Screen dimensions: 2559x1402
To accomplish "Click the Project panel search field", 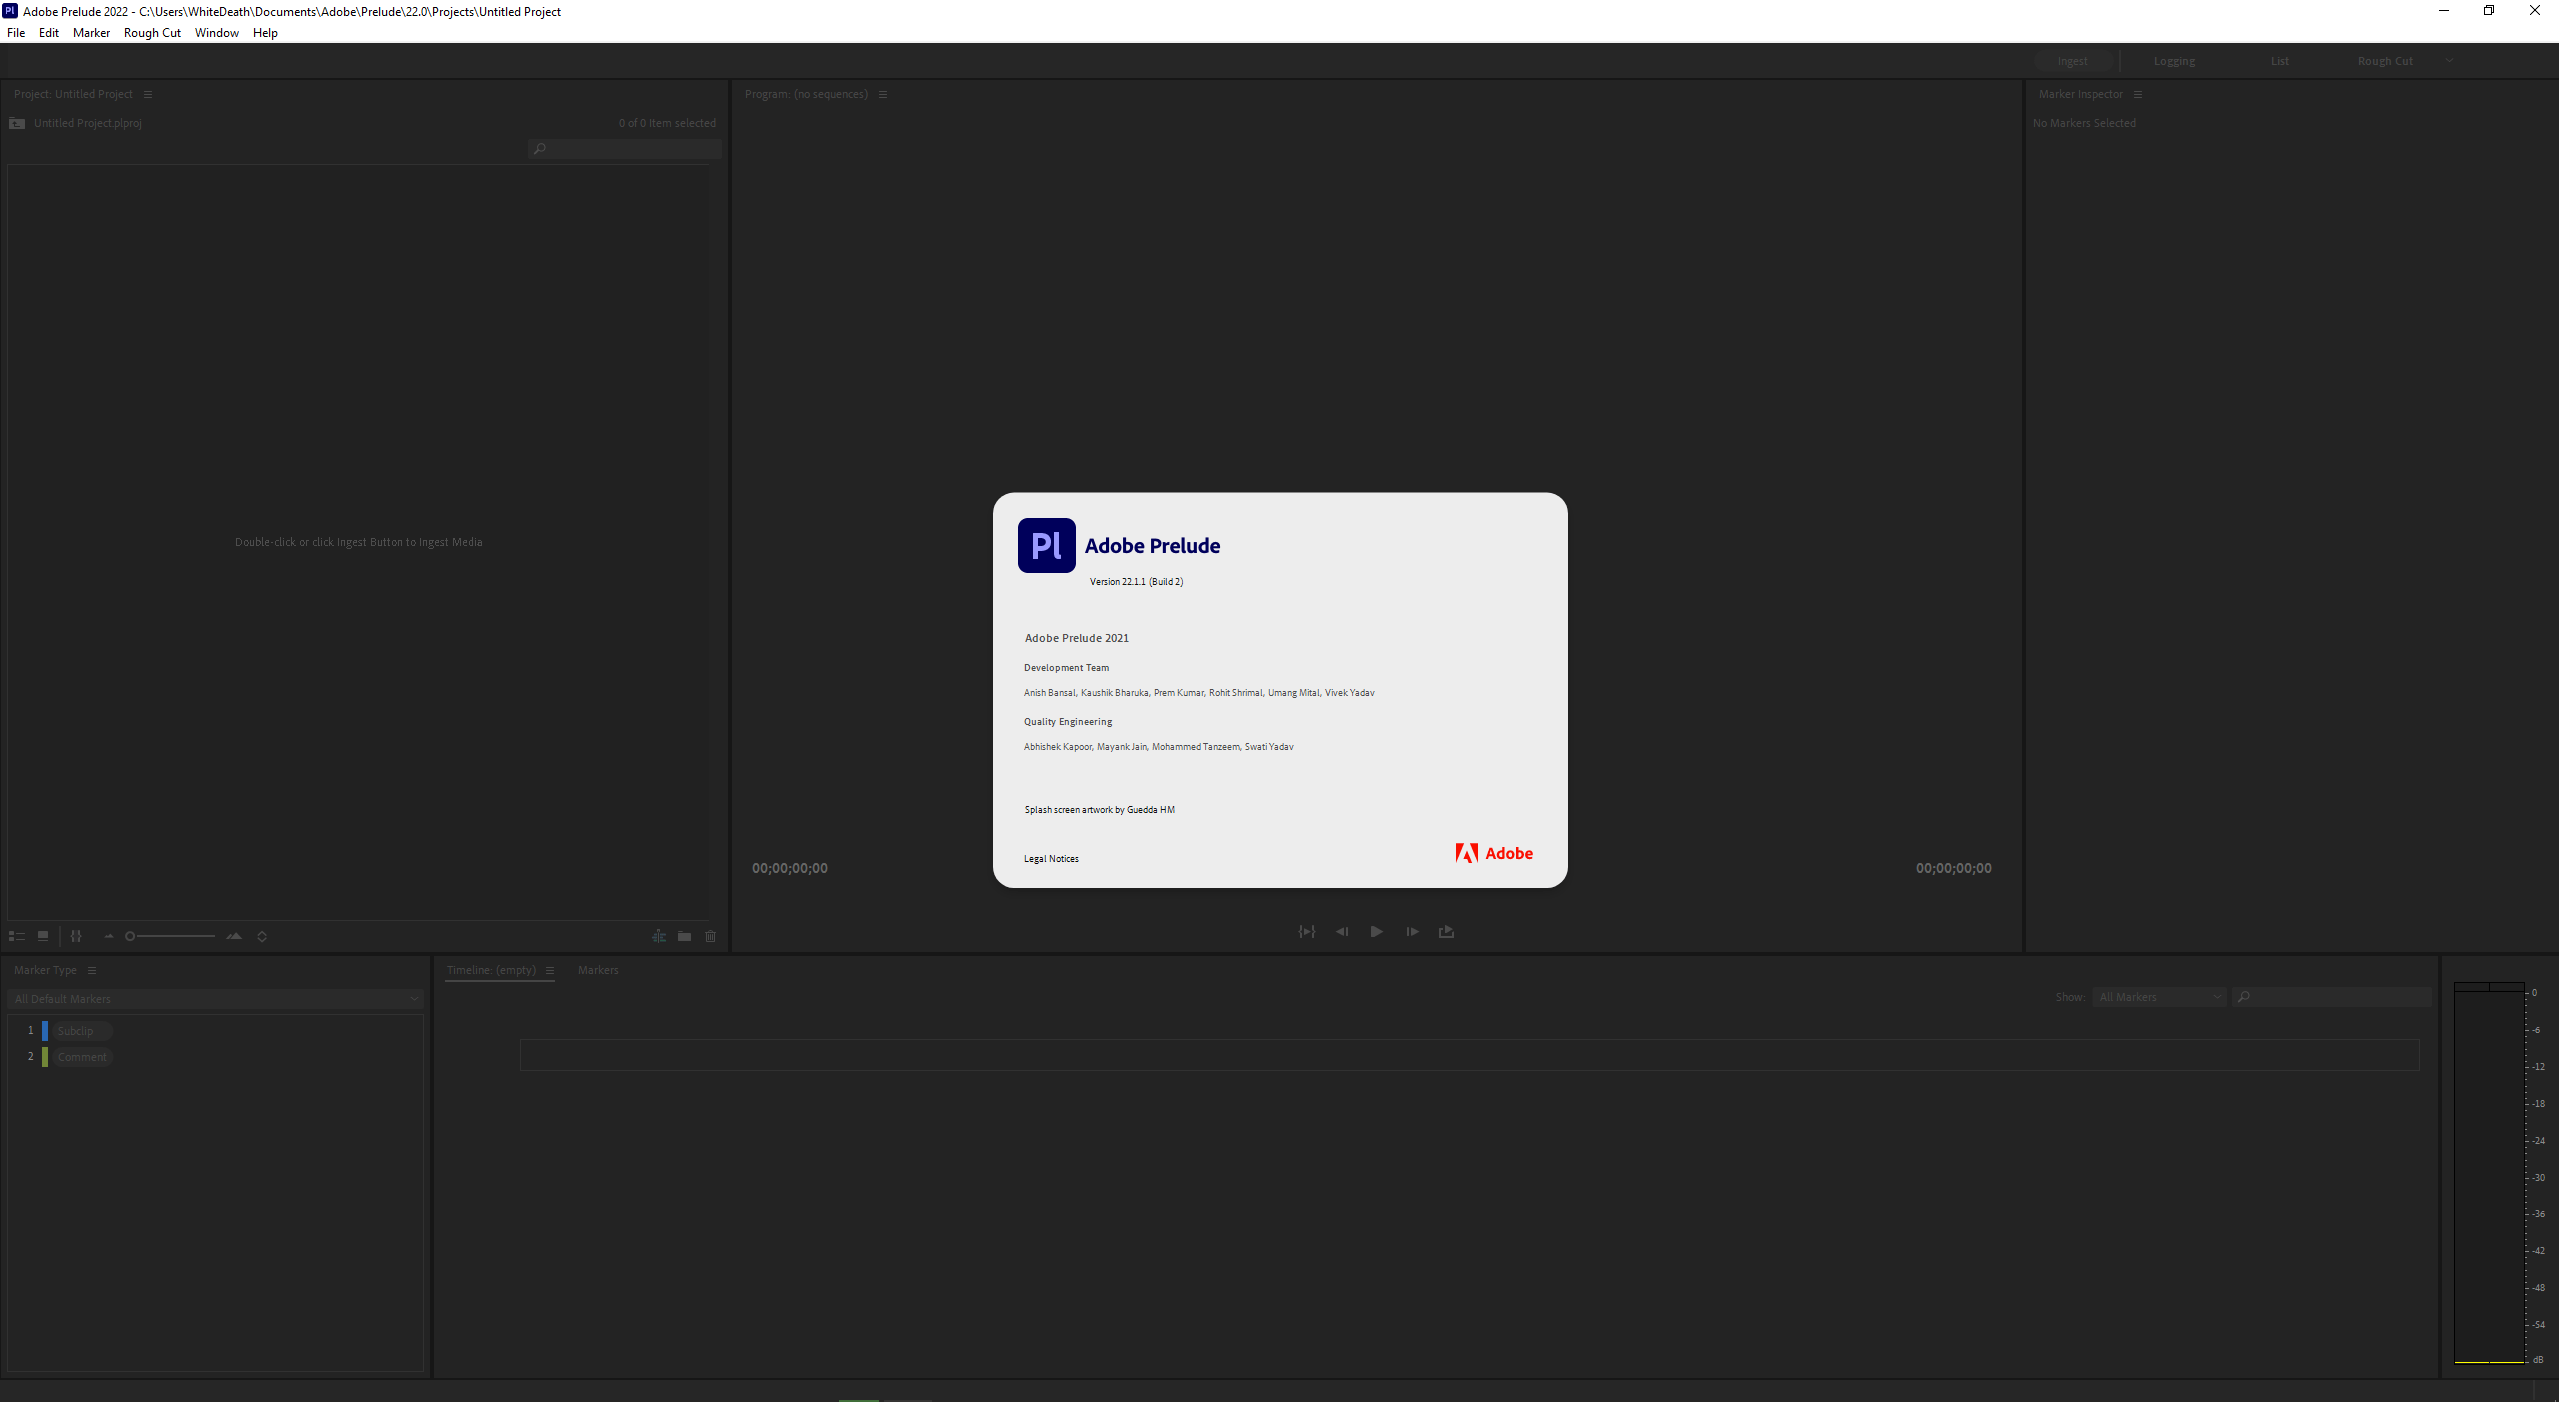I will point(625,149).
